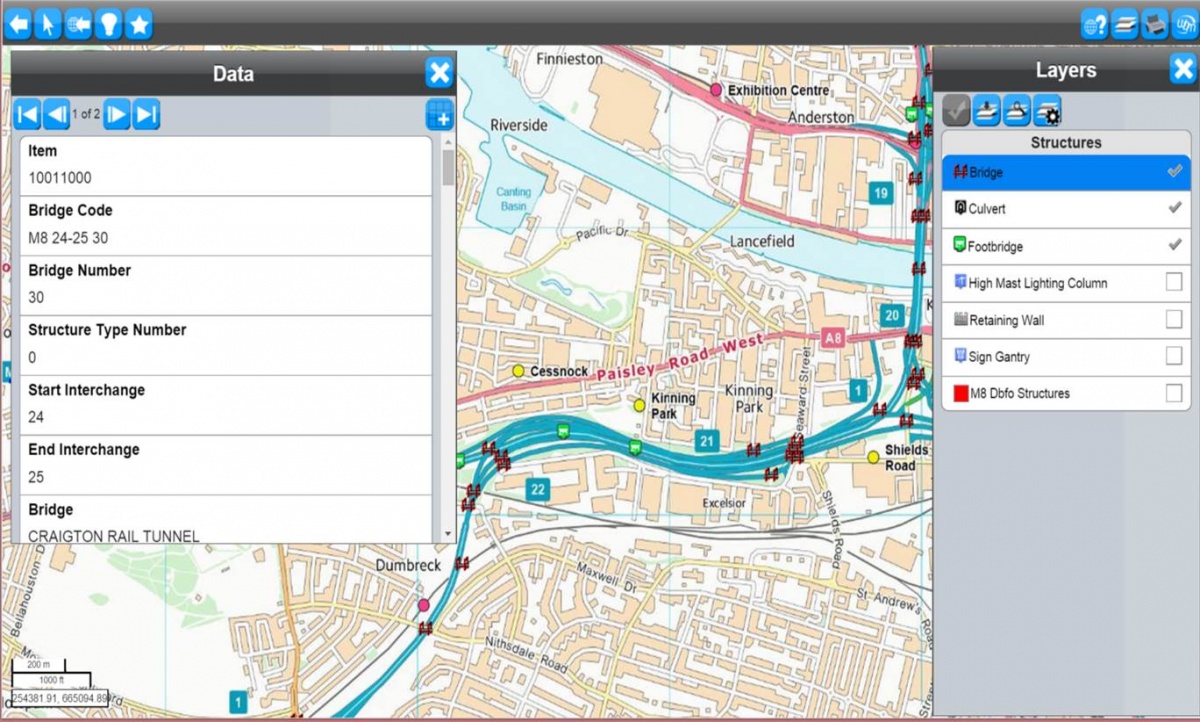1200x722 pixels.
Task: Click the lightbulb icon in toolbar
Action: [x=108, y=24]
